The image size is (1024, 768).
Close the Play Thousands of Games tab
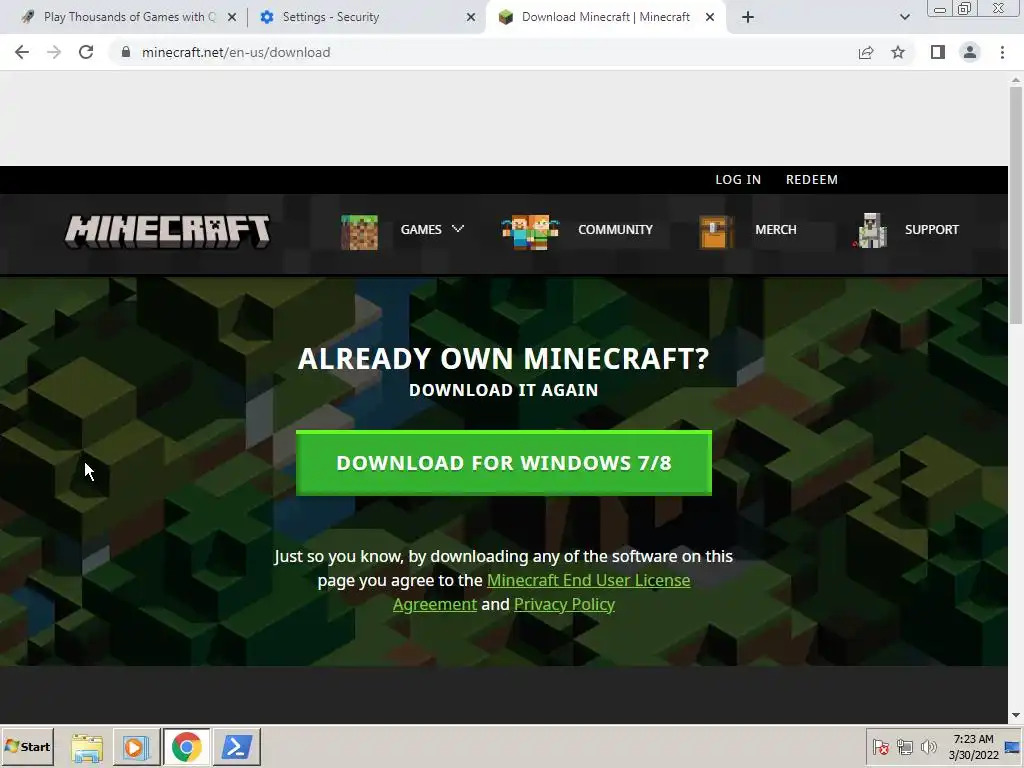pyautogui.click(x=232, y=17)
